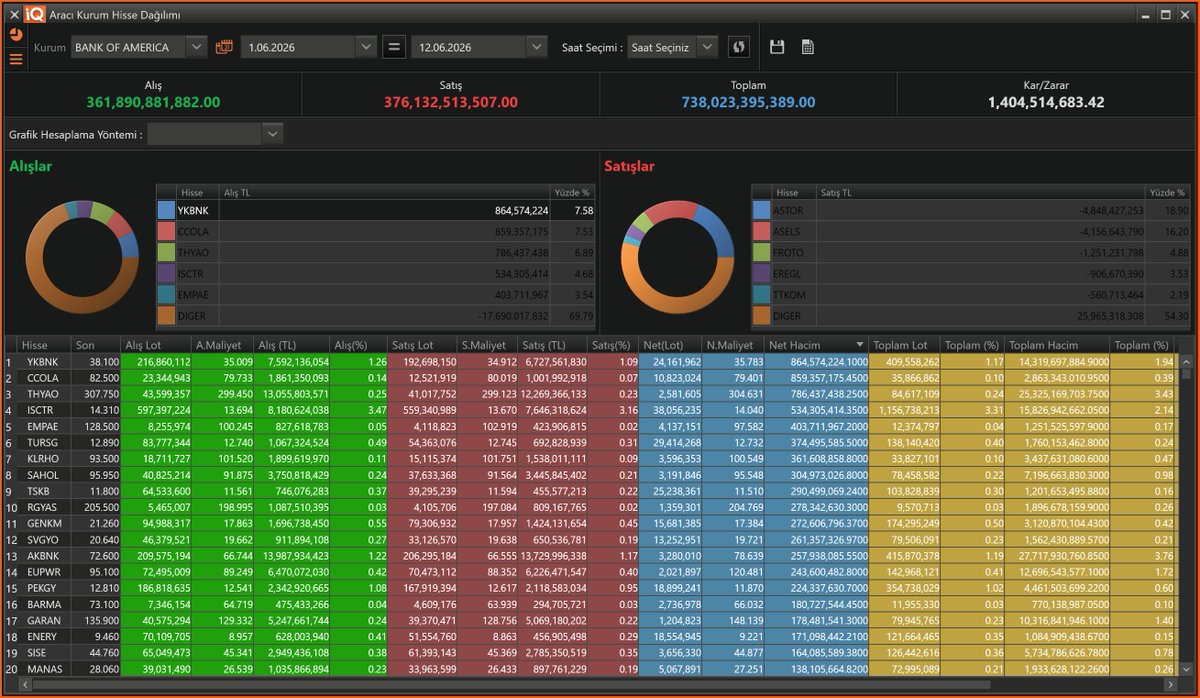Sort by the N.Maliyet column header
1200x698 pixels.
tap(732, 344)
